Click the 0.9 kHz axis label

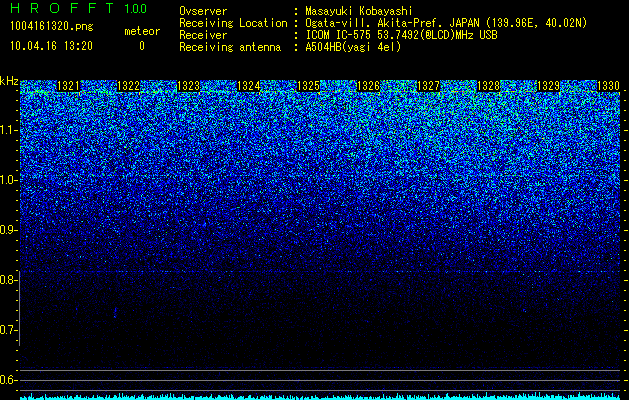click(8, 230)
